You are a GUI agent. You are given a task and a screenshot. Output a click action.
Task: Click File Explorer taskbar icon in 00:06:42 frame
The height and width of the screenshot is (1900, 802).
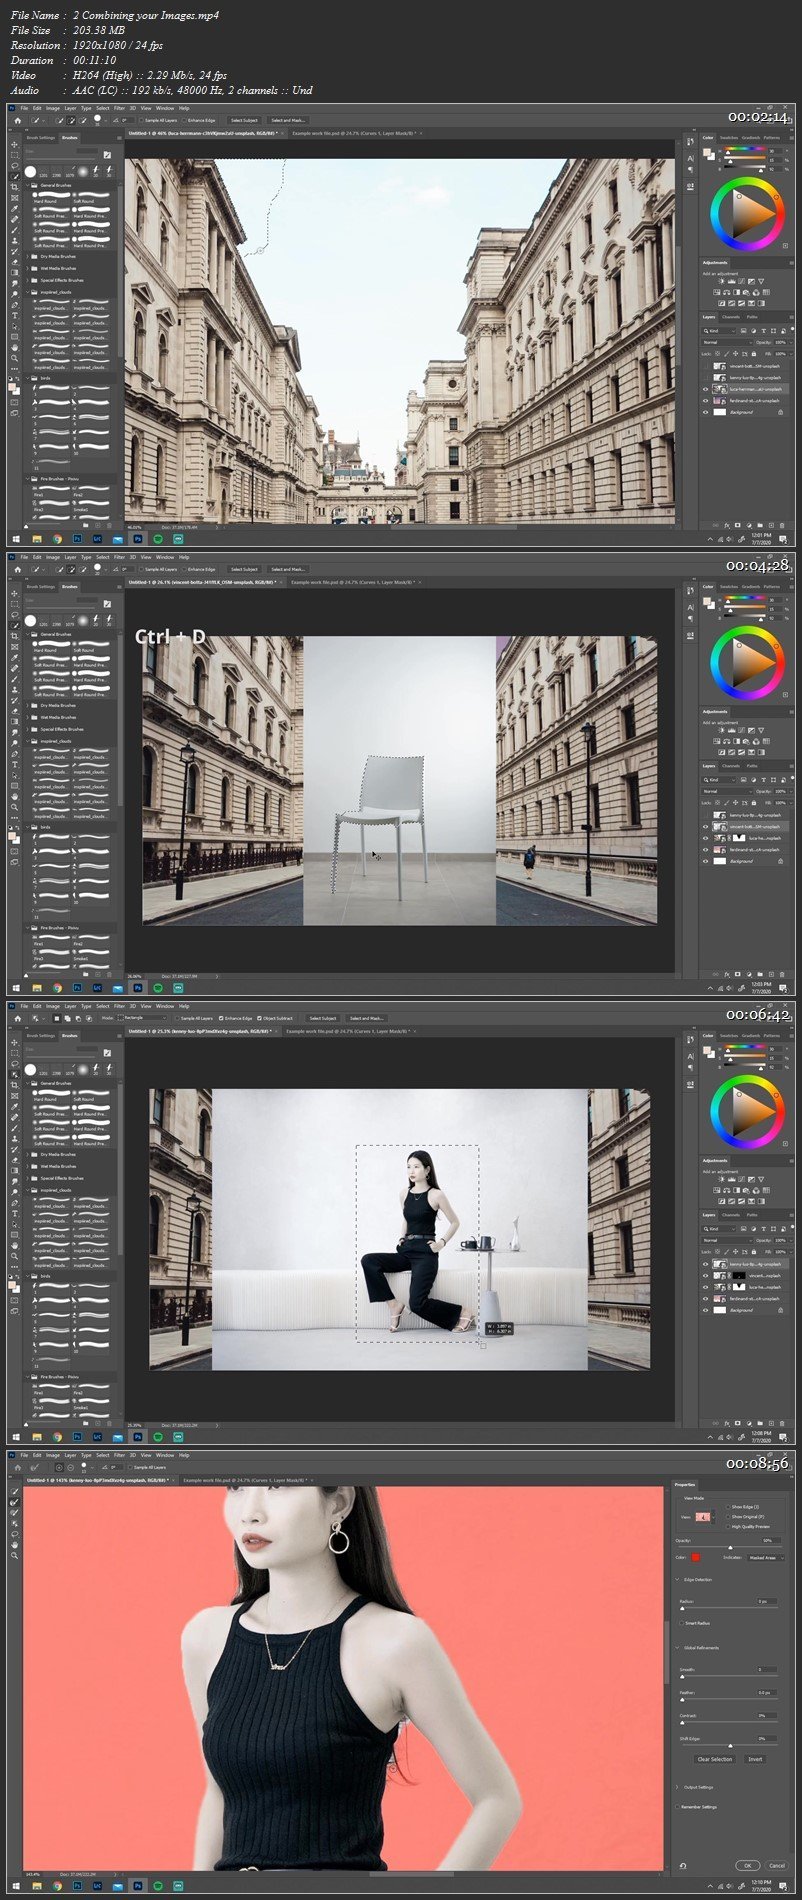click(x=35, y=1436)
